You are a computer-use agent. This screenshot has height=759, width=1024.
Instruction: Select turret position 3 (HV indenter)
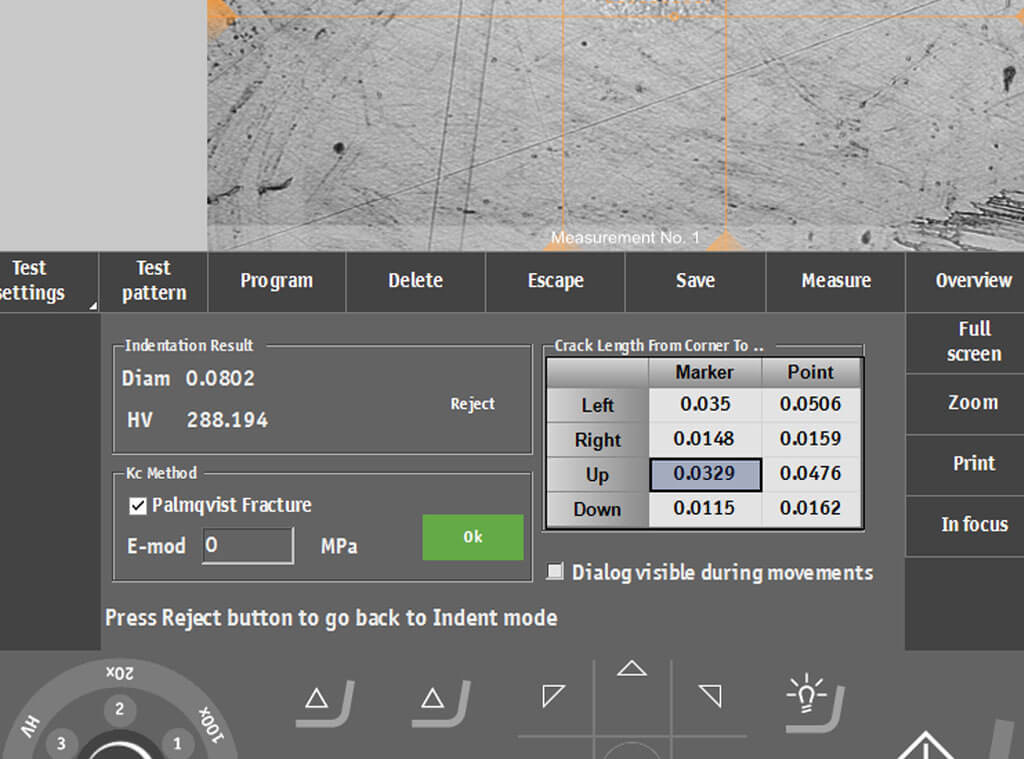click(61, 743)
